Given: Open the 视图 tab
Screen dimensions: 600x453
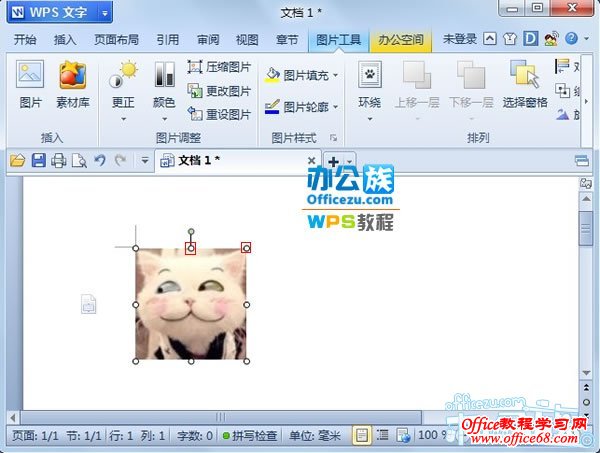Looking at the screenshot, I should pos(247,39).
